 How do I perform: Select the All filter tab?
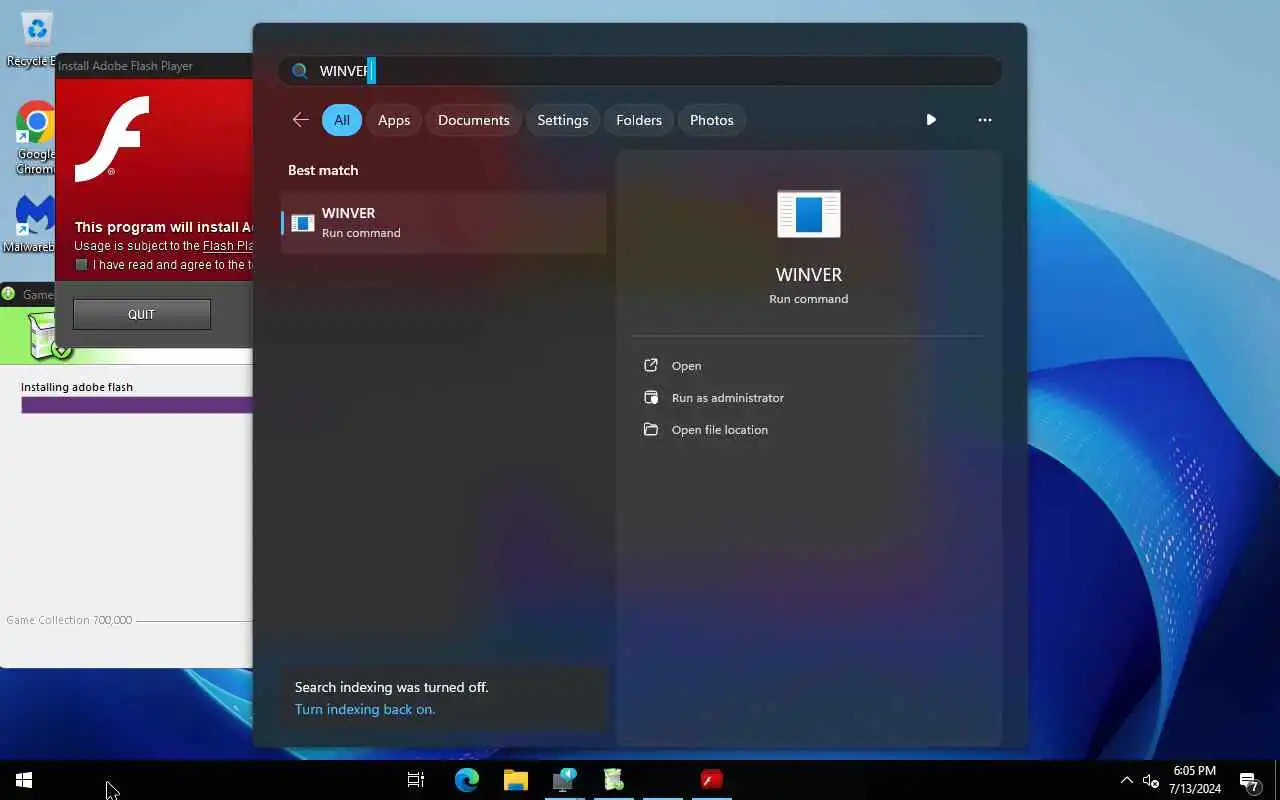point(342,120)
